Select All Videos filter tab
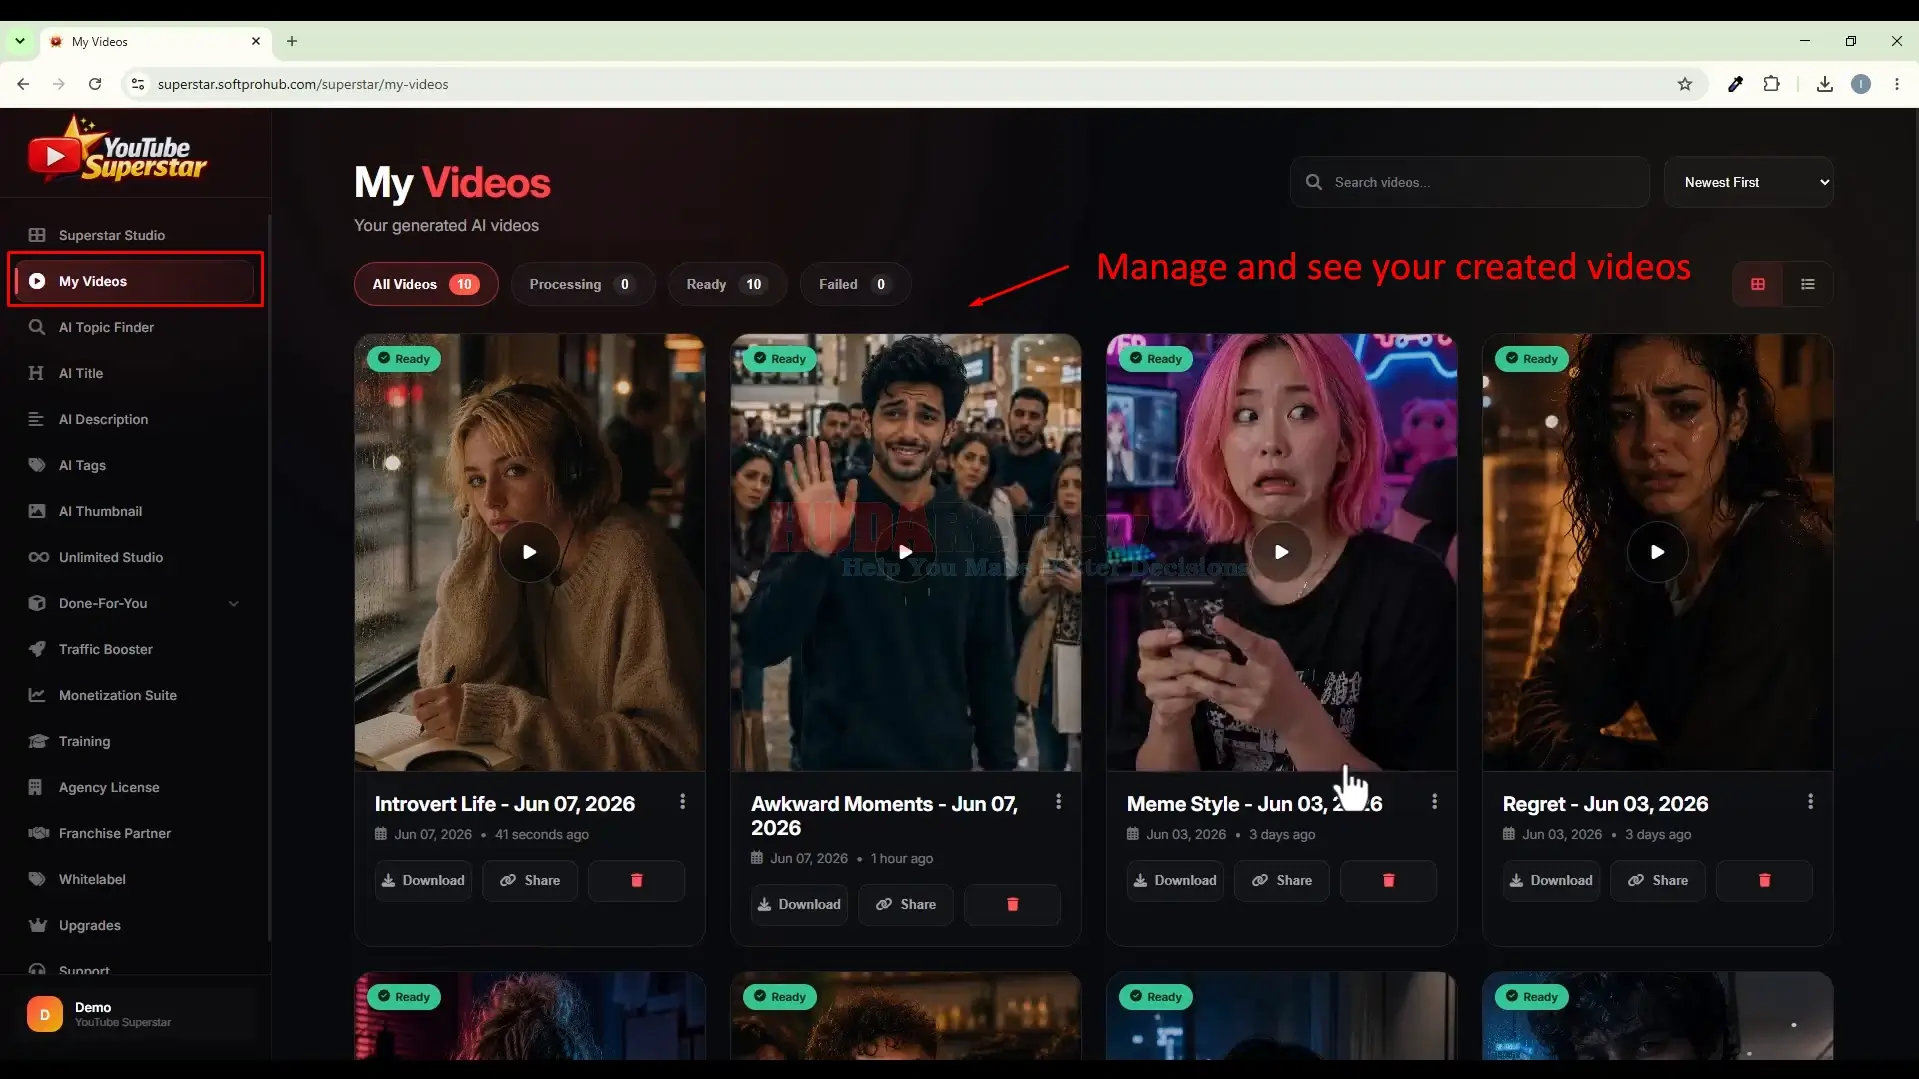This screenshot has width=1919, height=1079. click(x=426, y=284)
